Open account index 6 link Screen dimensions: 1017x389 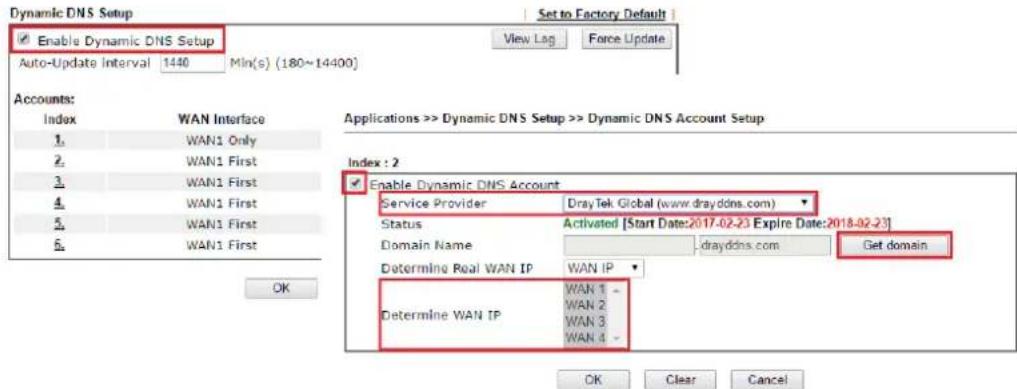point(60,244)
